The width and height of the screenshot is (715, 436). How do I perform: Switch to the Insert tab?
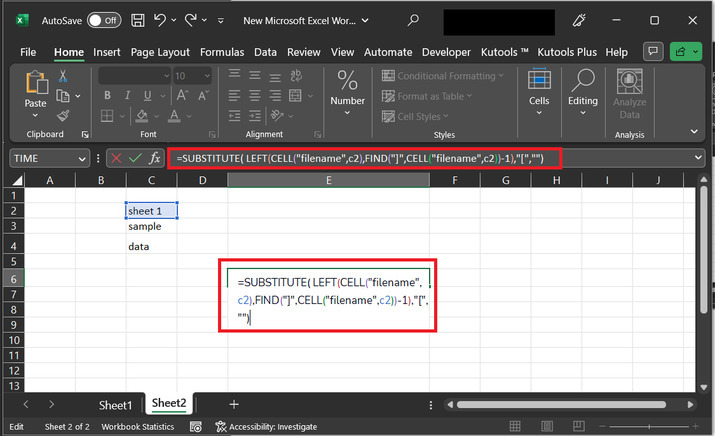point(107,52)
